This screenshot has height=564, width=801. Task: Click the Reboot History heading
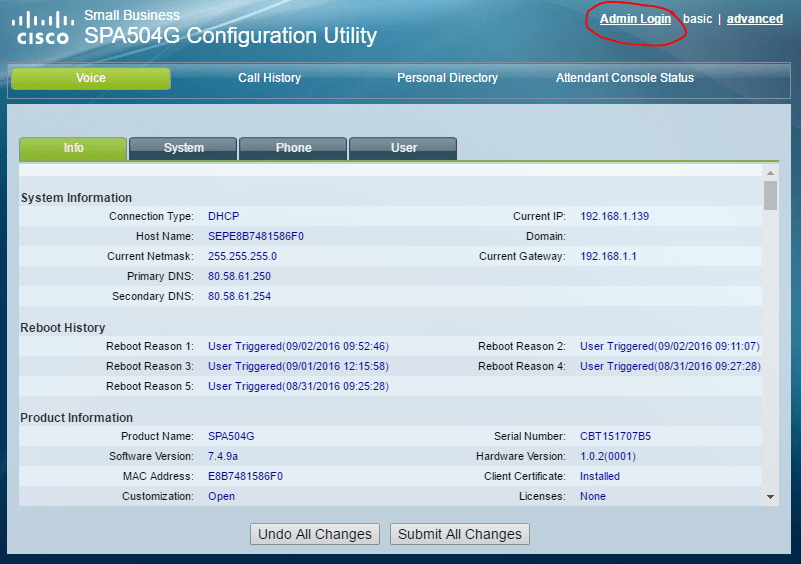click(63, 327)
